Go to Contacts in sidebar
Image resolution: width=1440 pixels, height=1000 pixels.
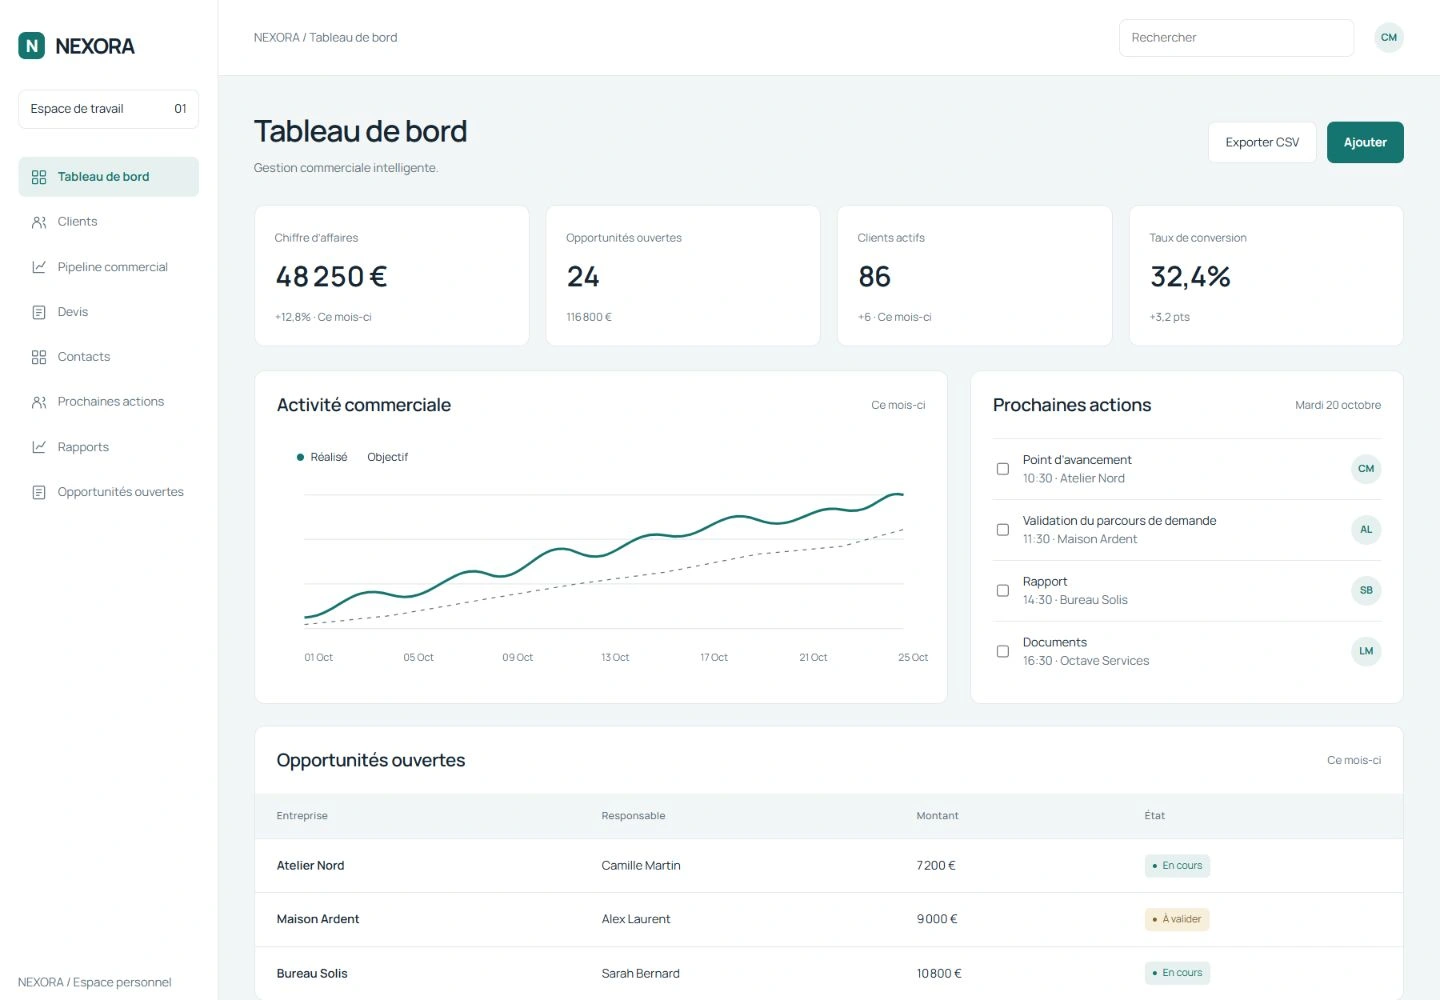[108, 357]
